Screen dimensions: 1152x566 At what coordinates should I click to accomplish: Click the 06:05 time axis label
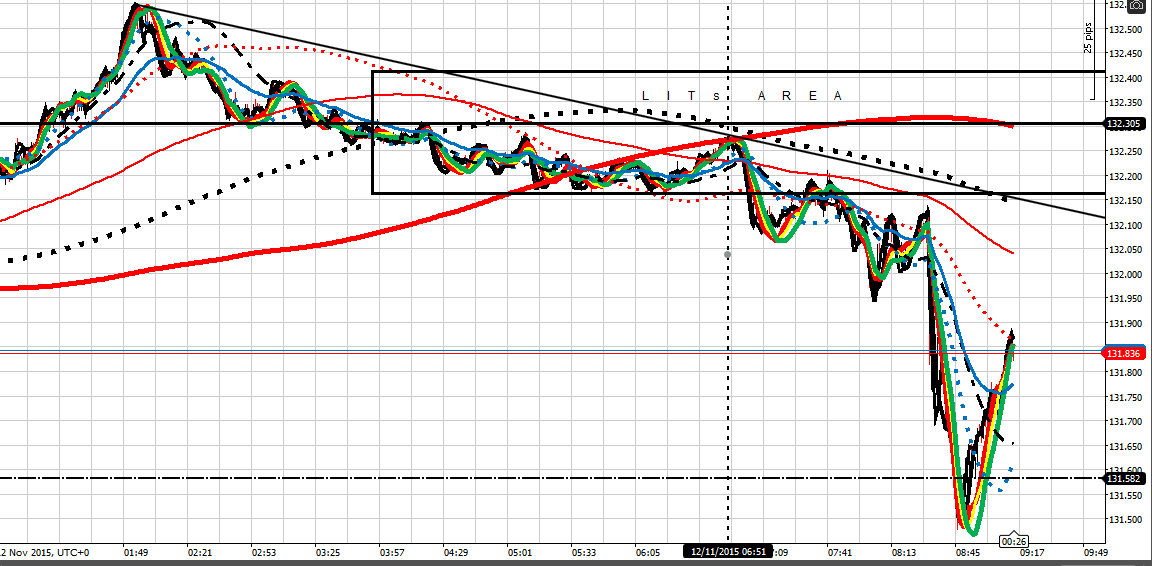(647, 551)
